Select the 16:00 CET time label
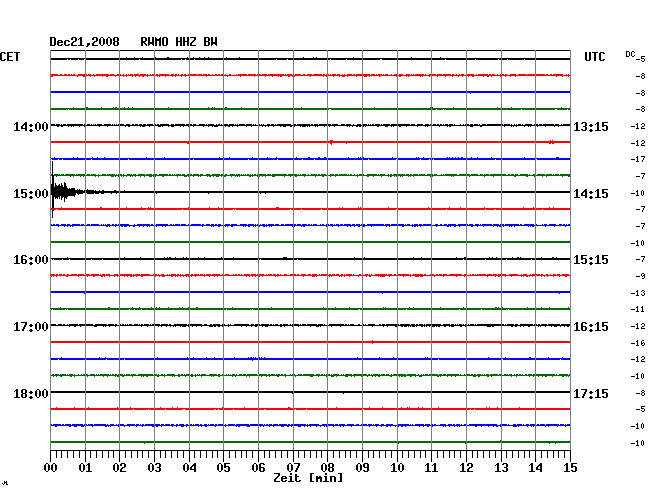Image resolution: width=650 pixels, height=494 pixels. pos(31,260)
